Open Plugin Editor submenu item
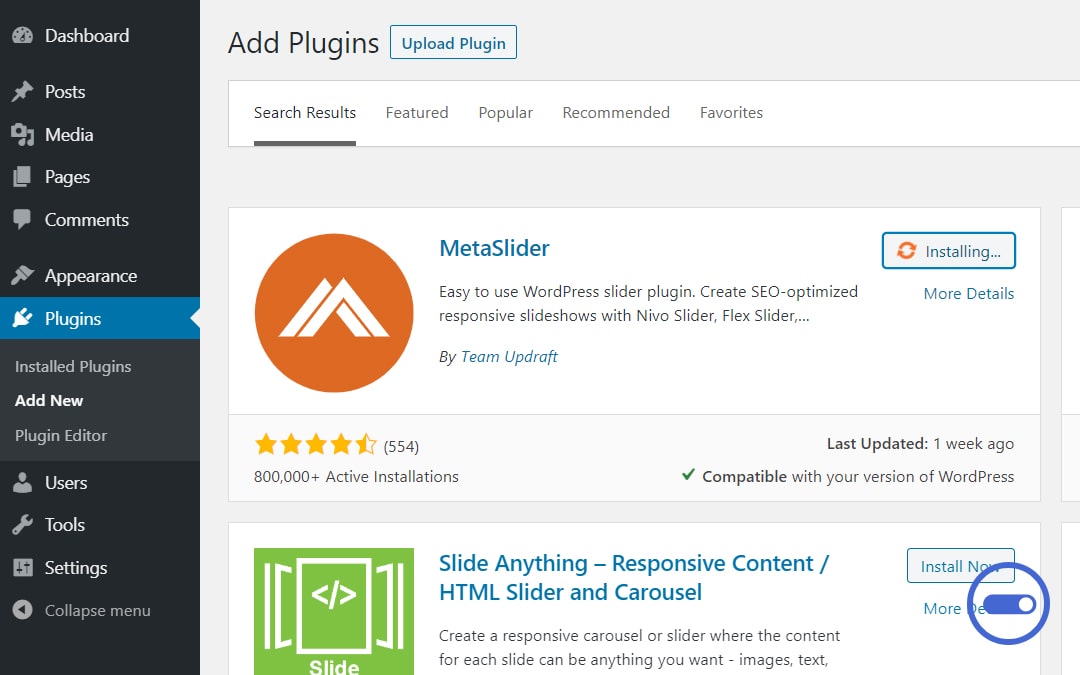 [x=61, y=435]
